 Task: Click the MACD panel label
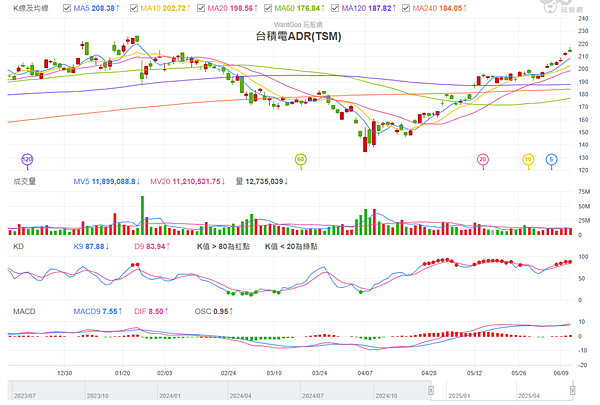pos(24,312)
